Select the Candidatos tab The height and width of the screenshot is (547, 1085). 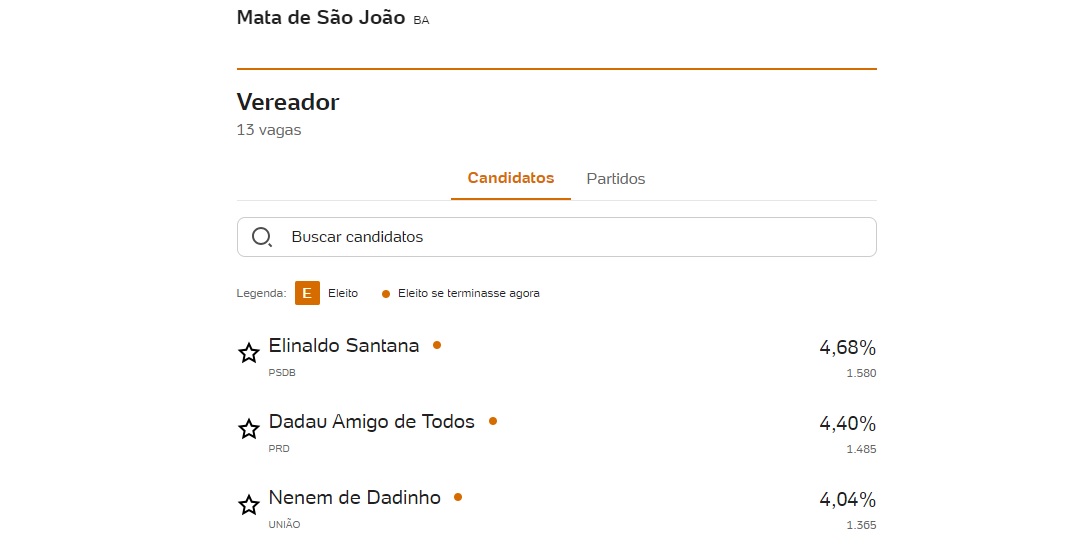coord(511,178)
